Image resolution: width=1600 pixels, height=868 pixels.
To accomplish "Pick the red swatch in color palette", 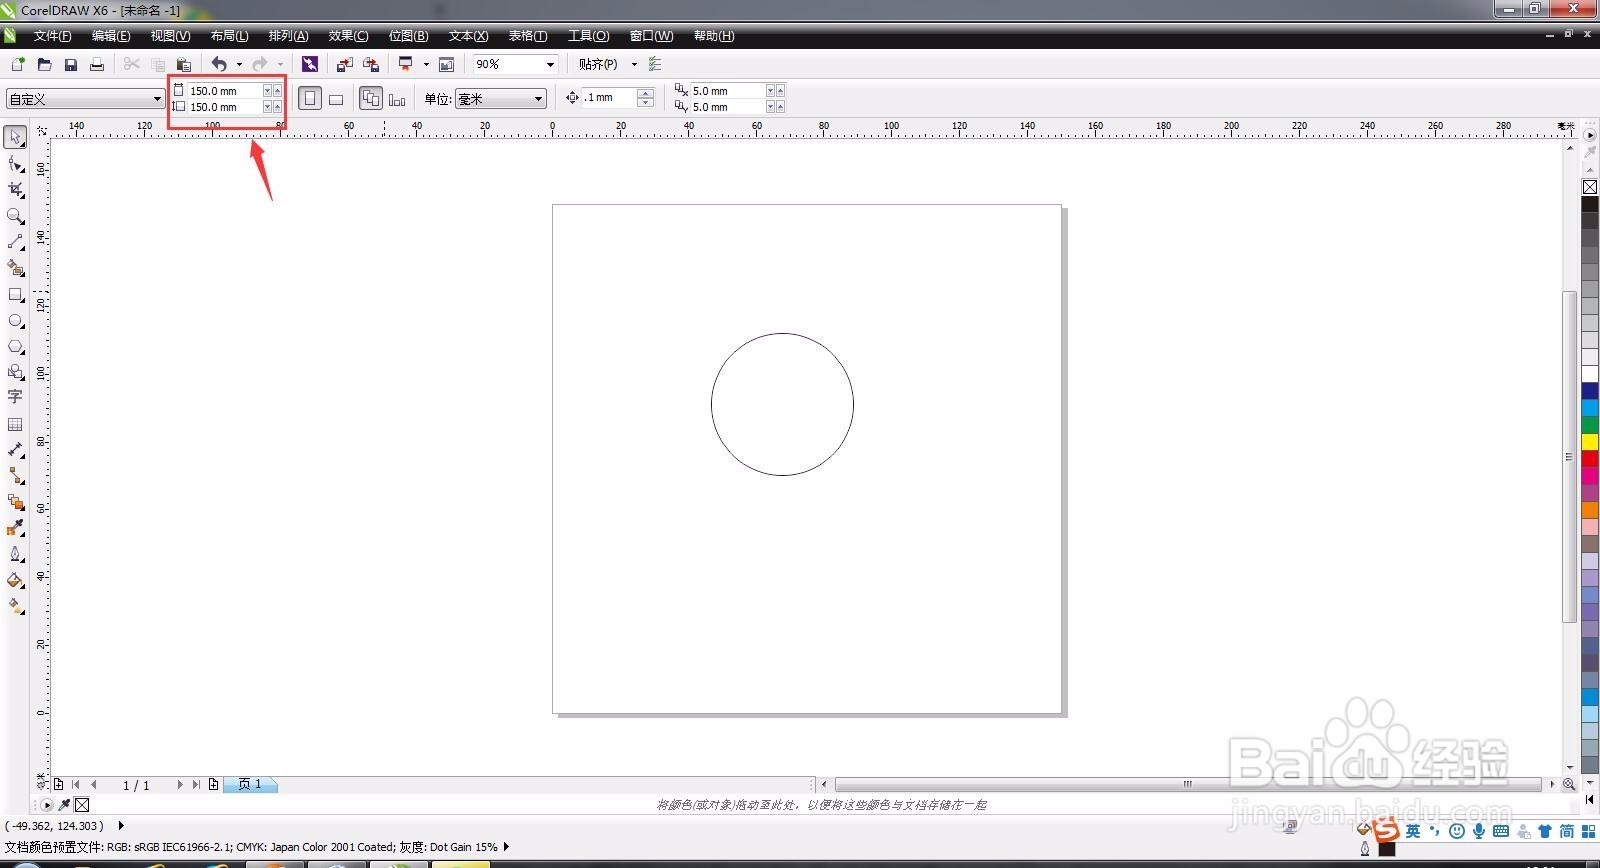I will tap(1590, 458).
